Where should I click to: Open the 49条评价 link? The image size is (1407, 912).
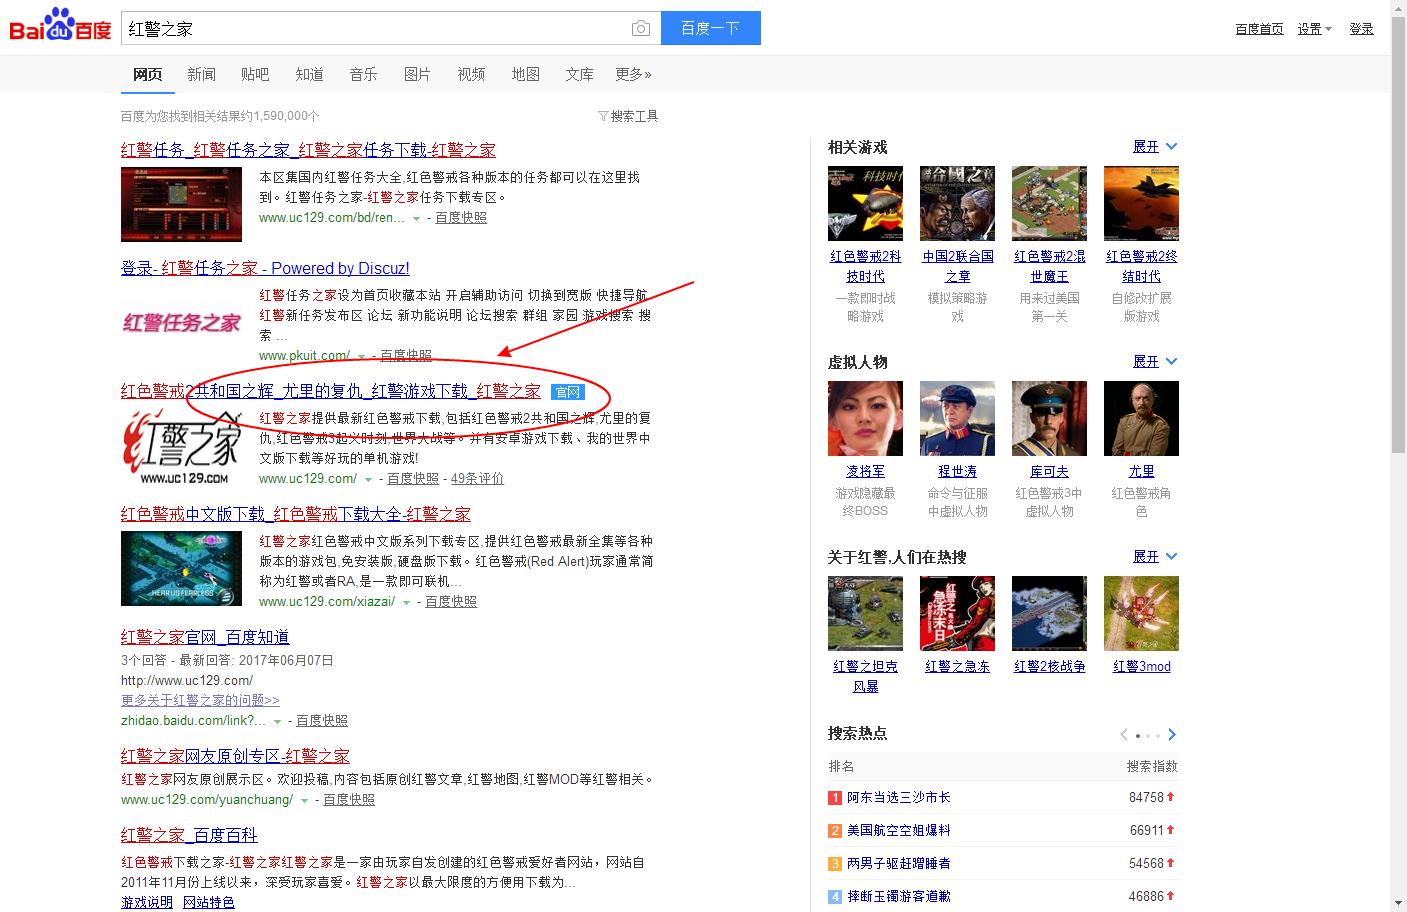click(477, 478)
